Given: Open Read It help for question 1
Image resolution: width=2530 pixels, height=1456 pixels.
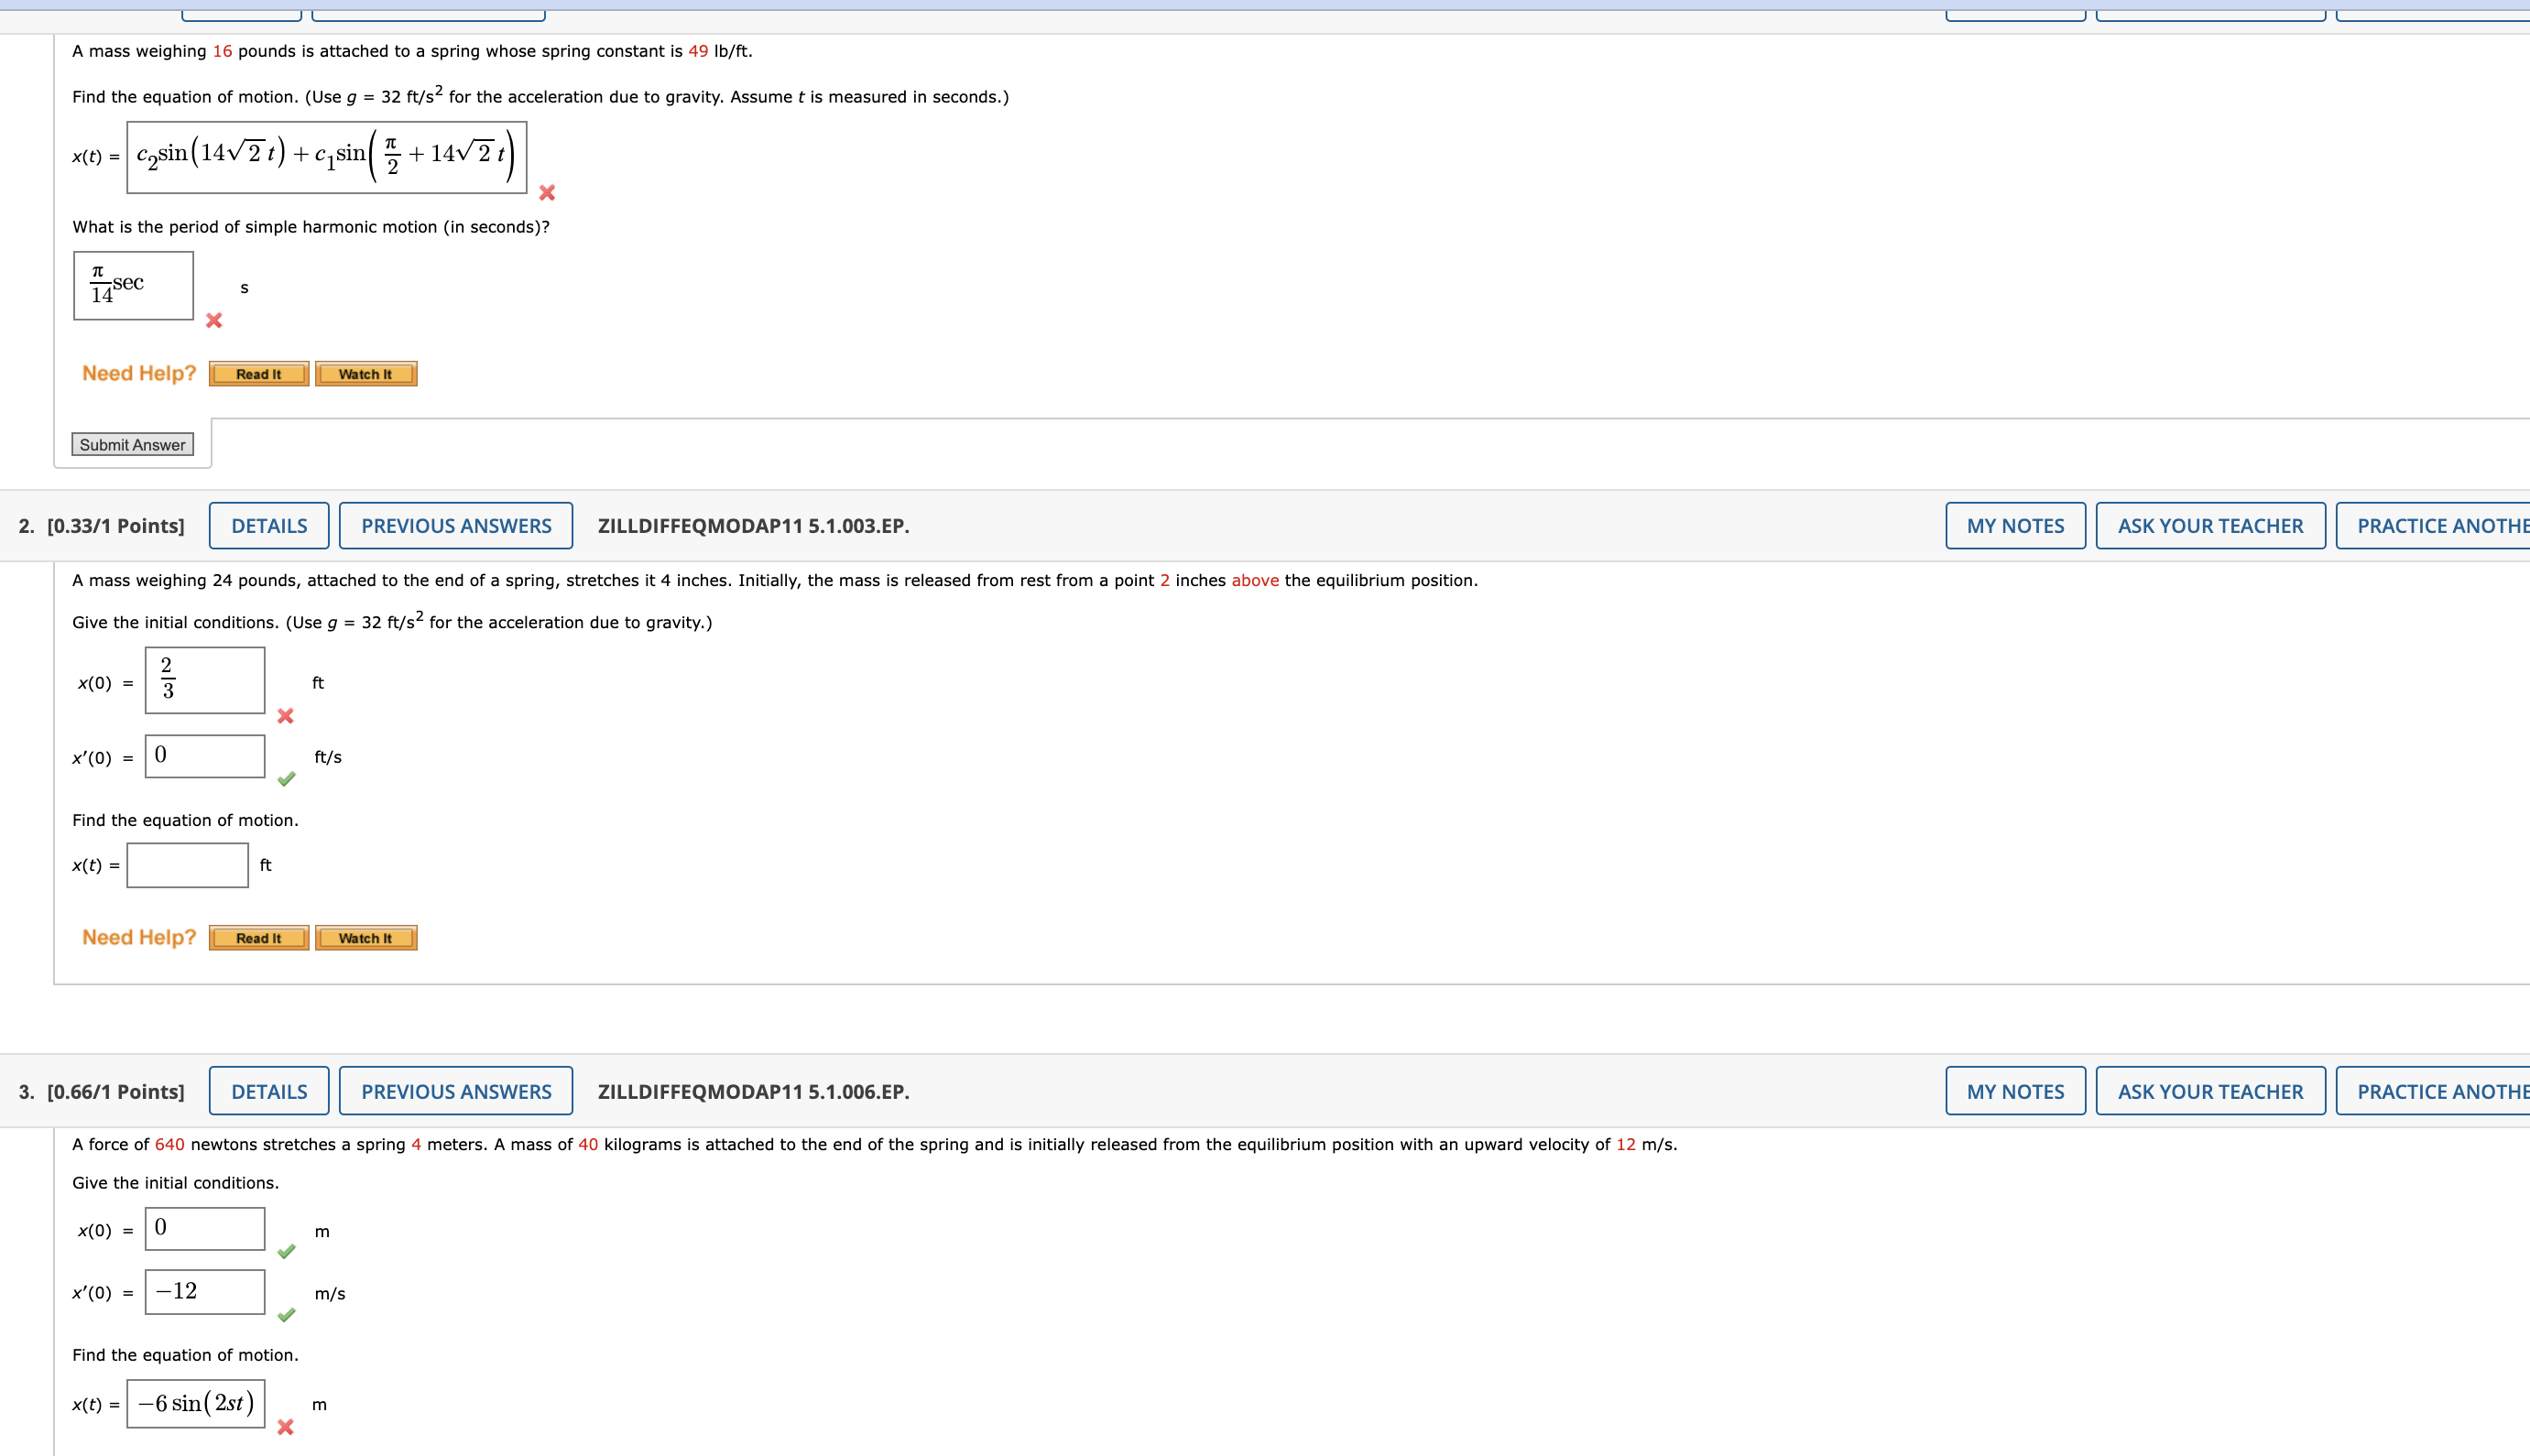Looking at the screenshot, I should [258, 374].
